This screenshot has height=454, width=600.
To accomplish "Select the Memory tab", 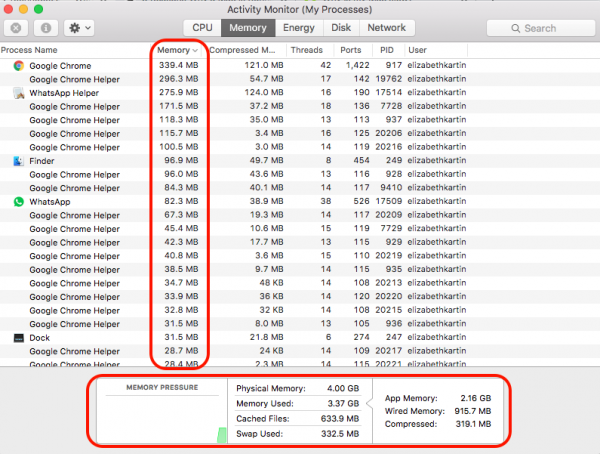I will pyautogui.click(x=248, y=28).
